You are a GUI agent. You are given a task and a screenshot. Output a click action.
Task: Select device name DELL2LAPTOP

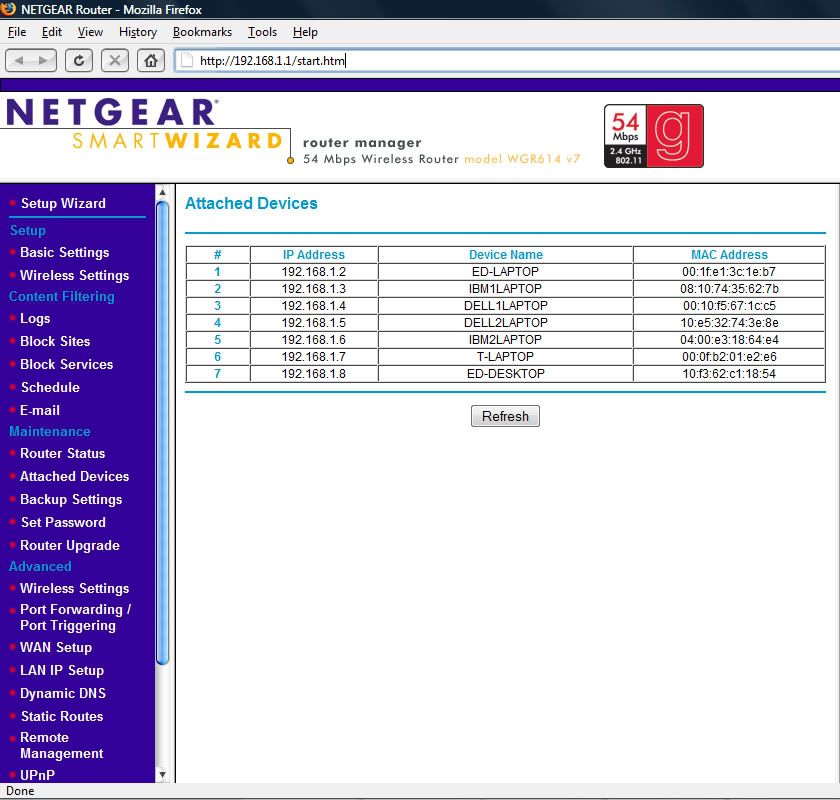[505, 323]
